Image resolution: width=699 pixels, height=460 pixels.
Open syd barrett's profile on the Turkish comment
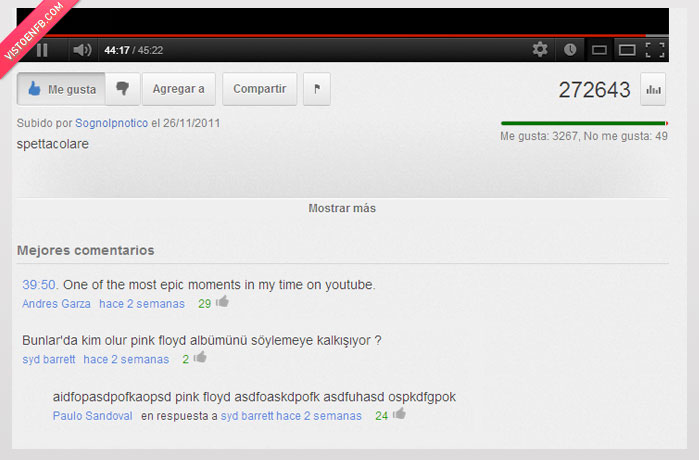click(49, 359)
